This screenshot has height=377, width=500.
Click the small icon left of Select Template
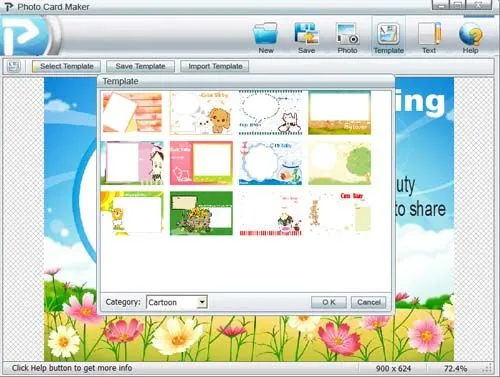(14, 66)
